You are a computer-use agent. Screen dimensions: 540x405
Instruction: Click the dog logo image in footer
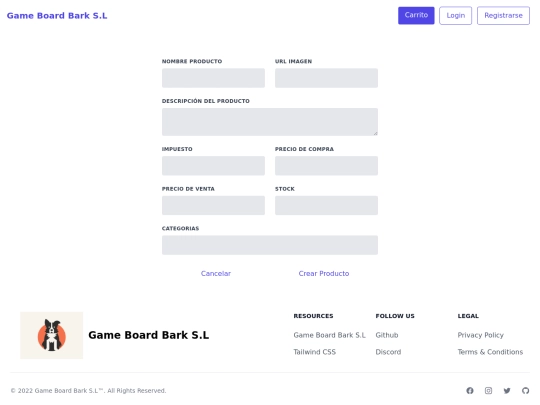[x=52, y=335]
